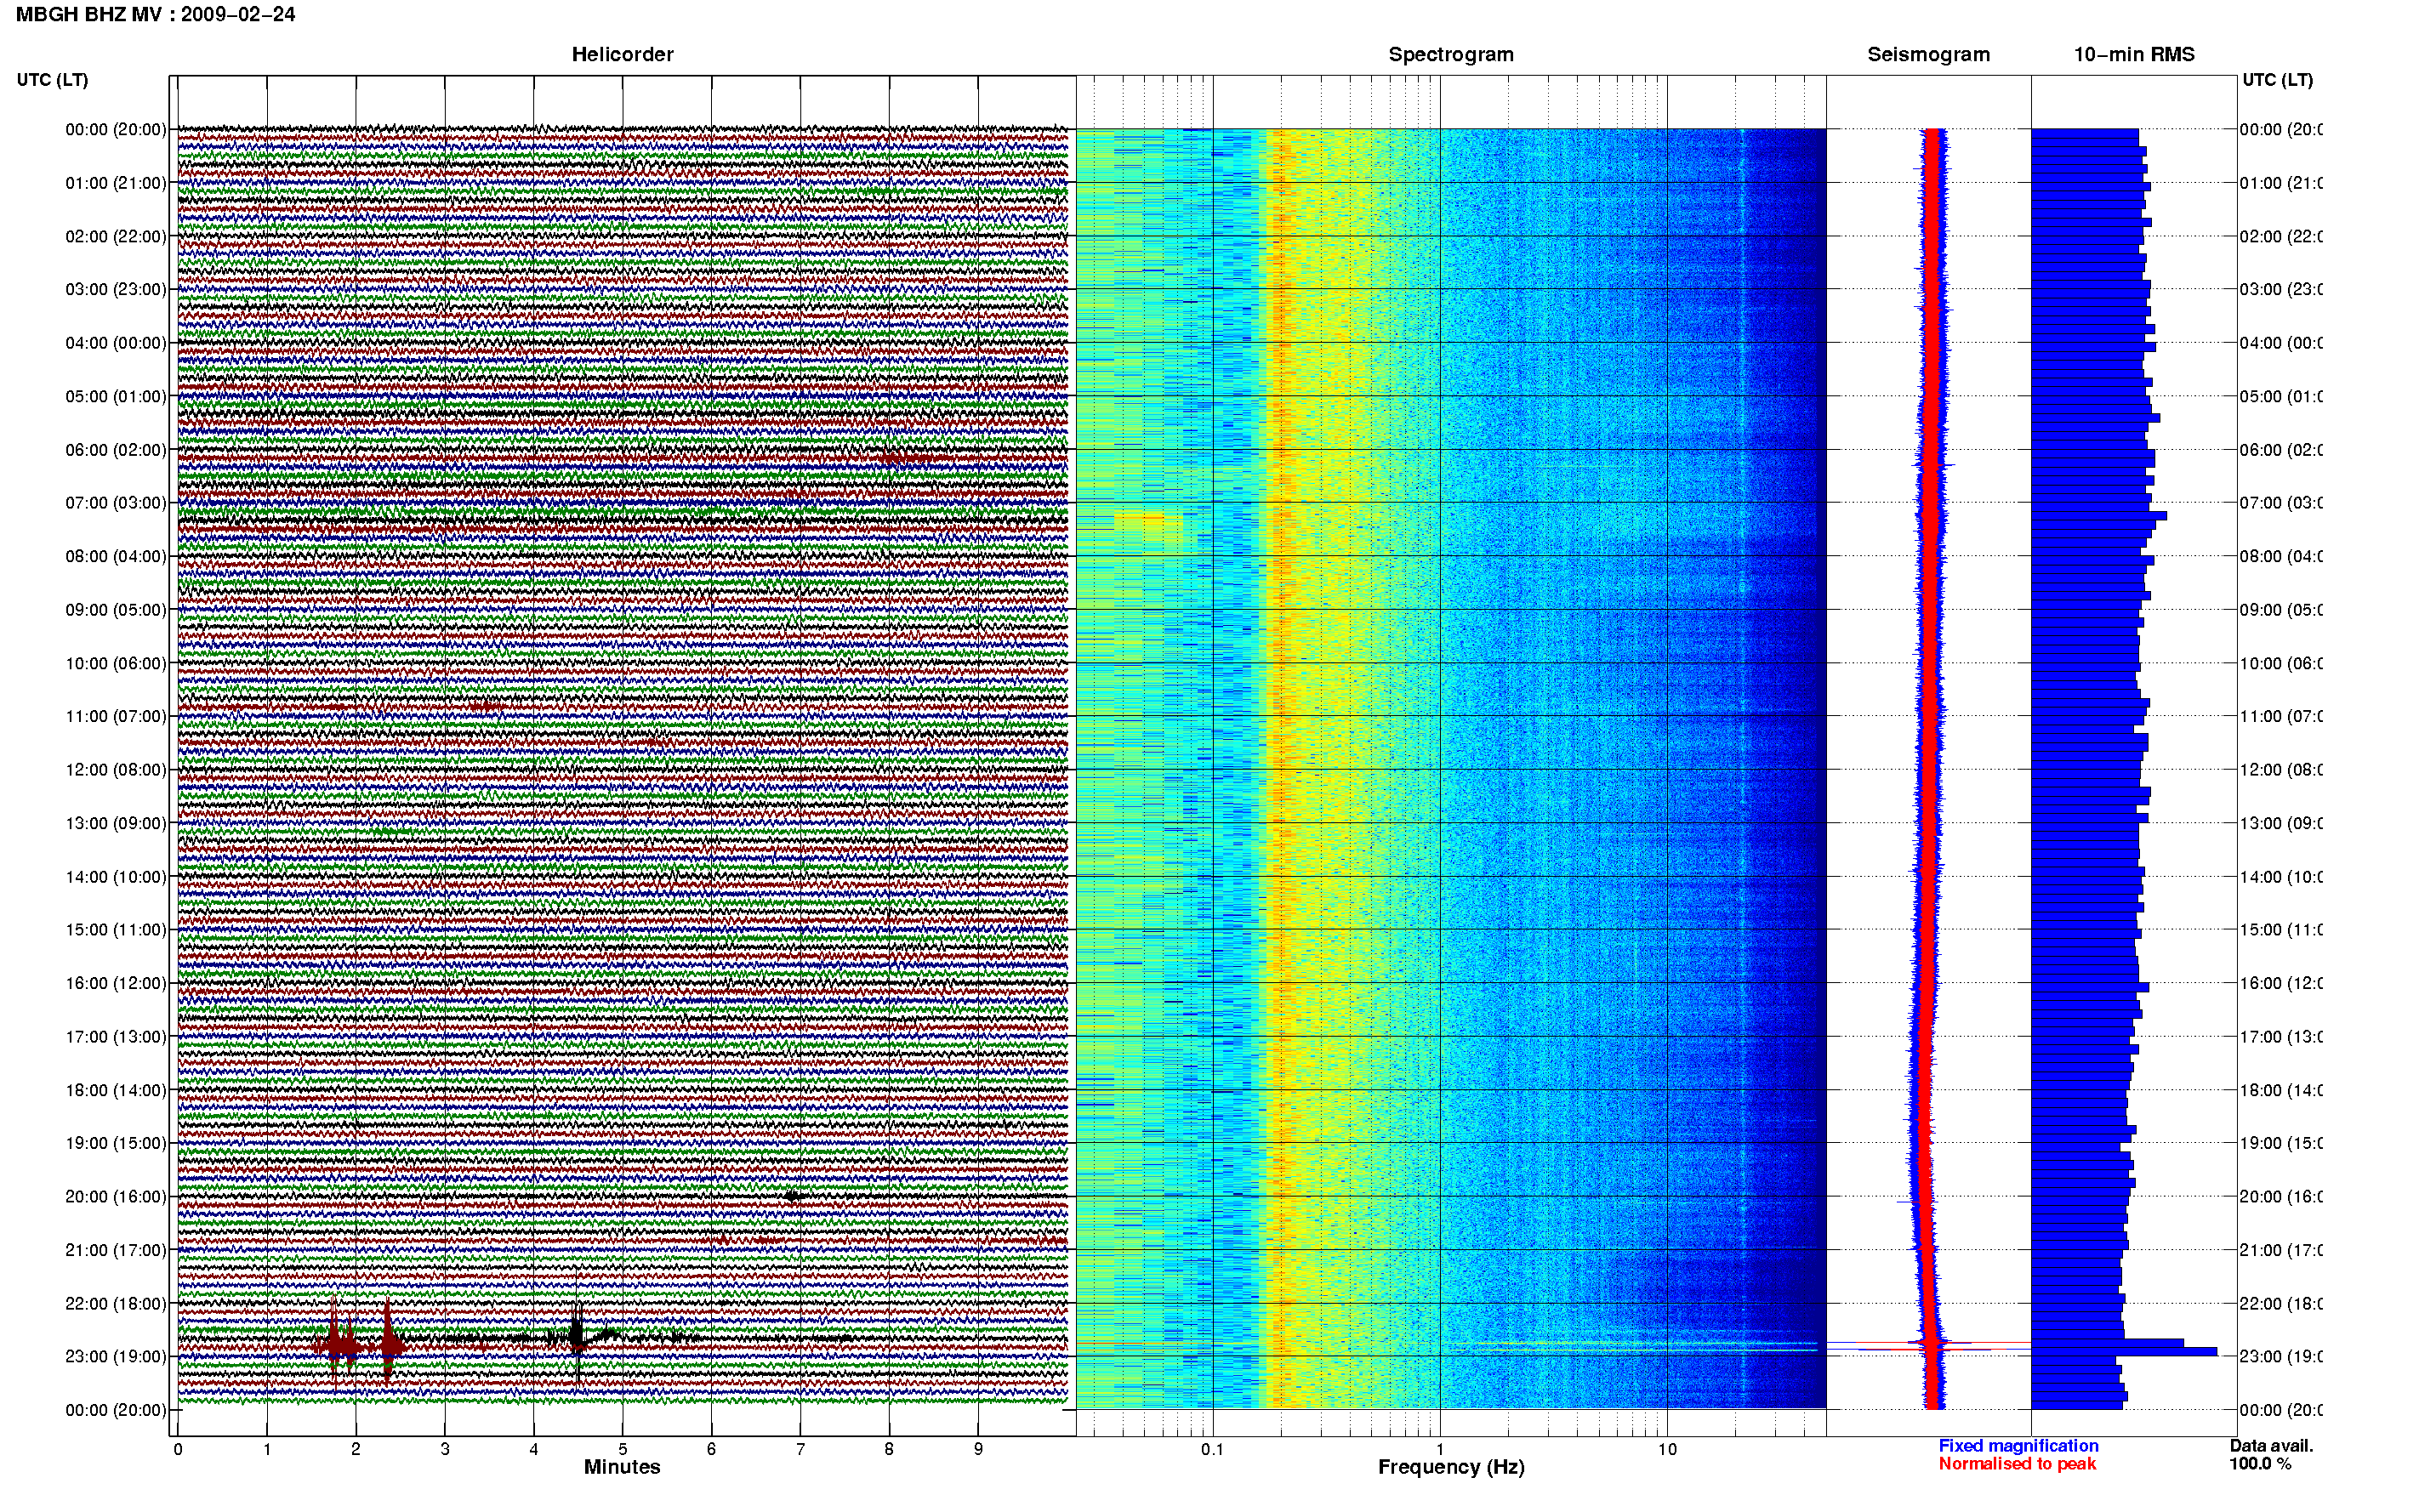This screenshot has height=1512, width=2419.
Task: Click the Normalised to peak legend text
Action: click(x=2017, y=1464)
